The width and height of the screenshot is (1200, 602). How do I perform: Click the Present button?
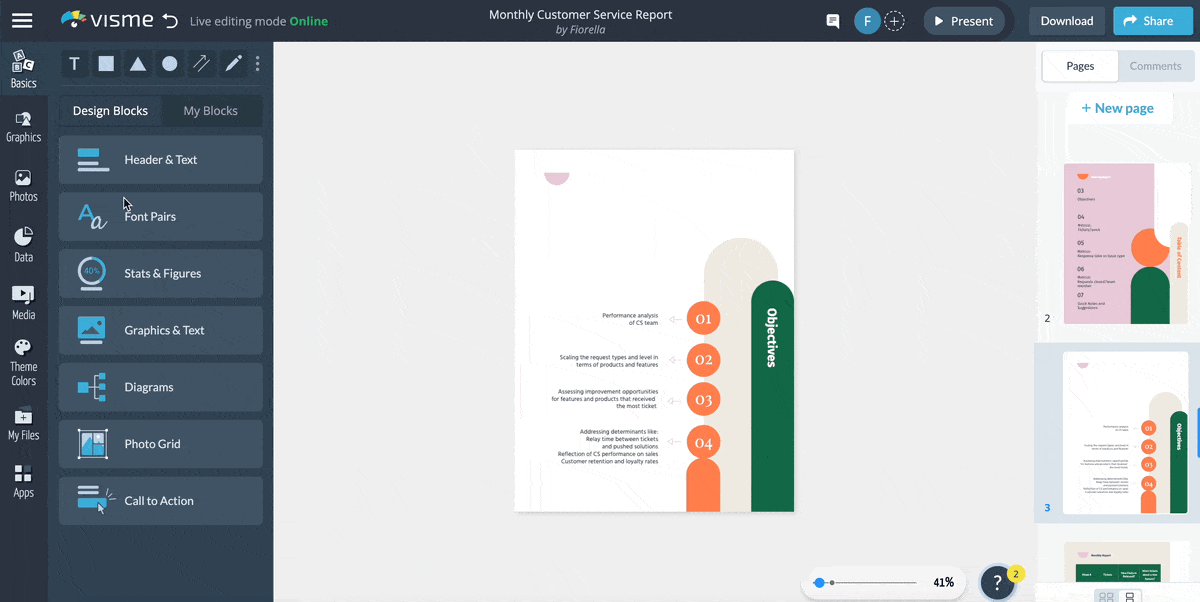(x=963, y=20)
